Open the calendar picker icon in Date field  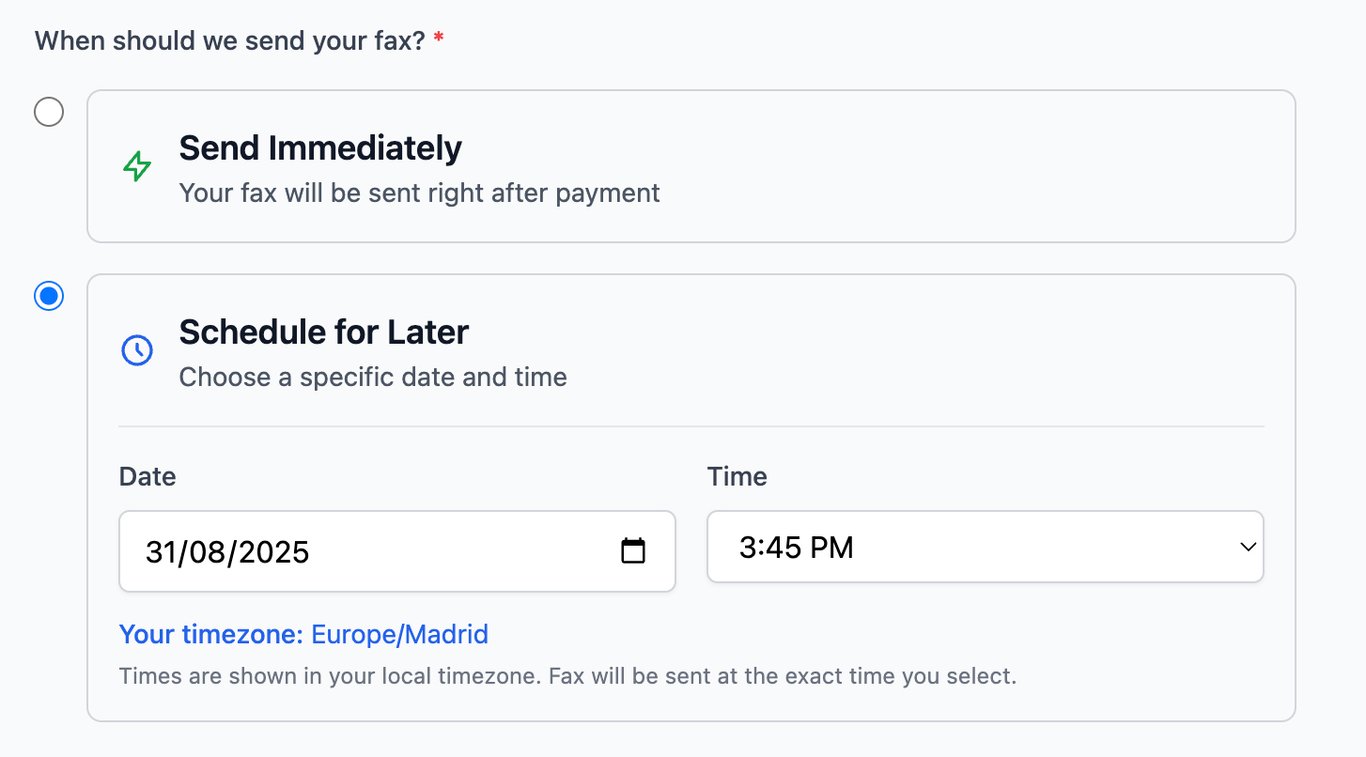point(633,551)
